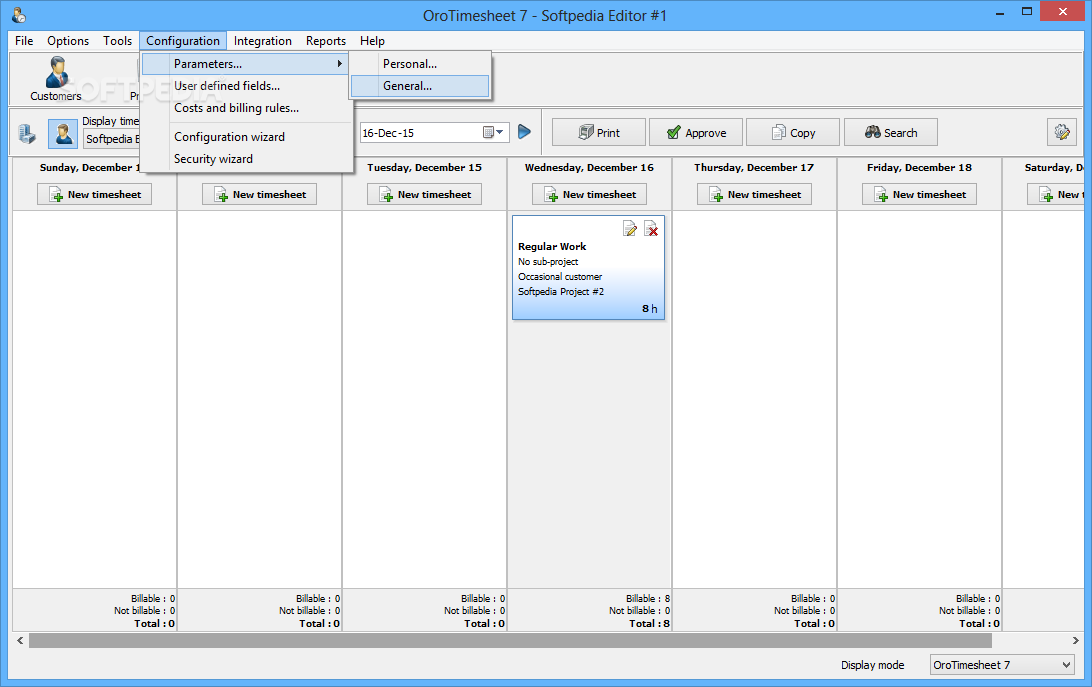Click the Display mode label
This screenshot has height=687, width=1092.
(x=872, y=665)
